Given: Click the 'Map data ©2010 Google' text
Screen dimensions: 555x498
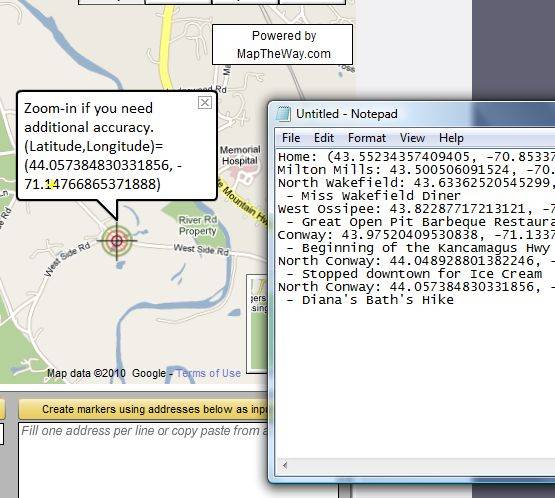Looking at the screenshot, I should coord(107,373).
